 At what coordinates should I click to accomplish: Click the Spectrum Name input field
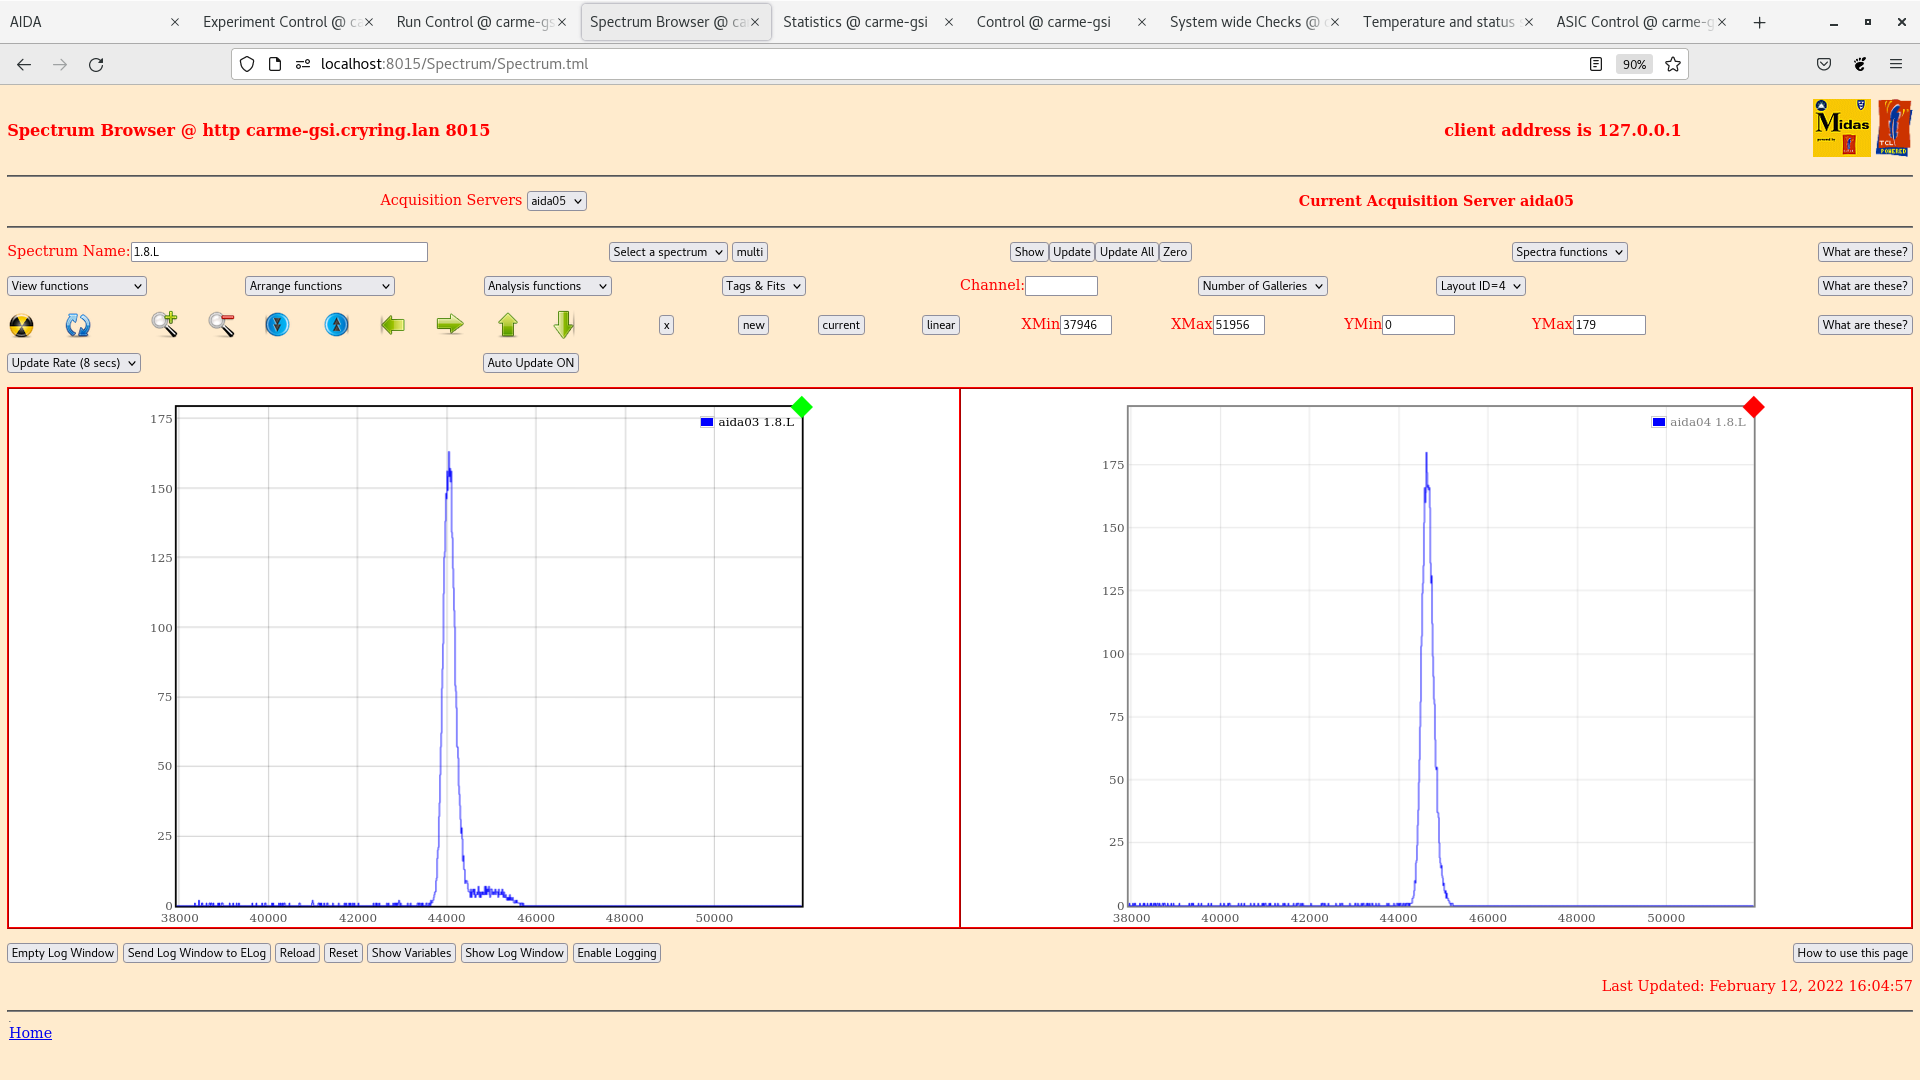(279, 252)
